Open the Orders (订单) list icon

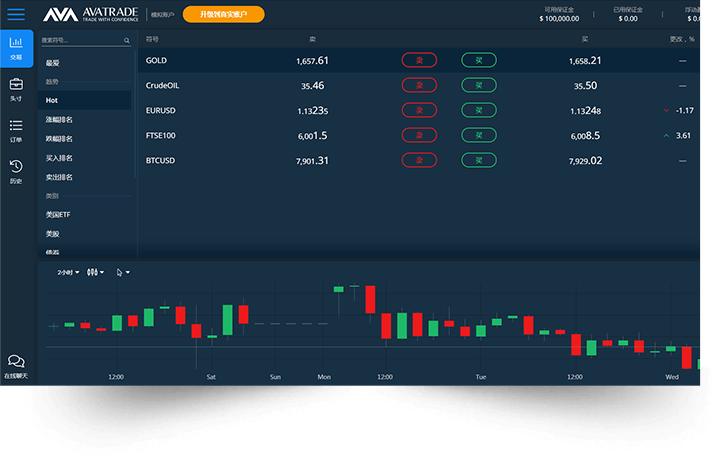coord(16,130)
